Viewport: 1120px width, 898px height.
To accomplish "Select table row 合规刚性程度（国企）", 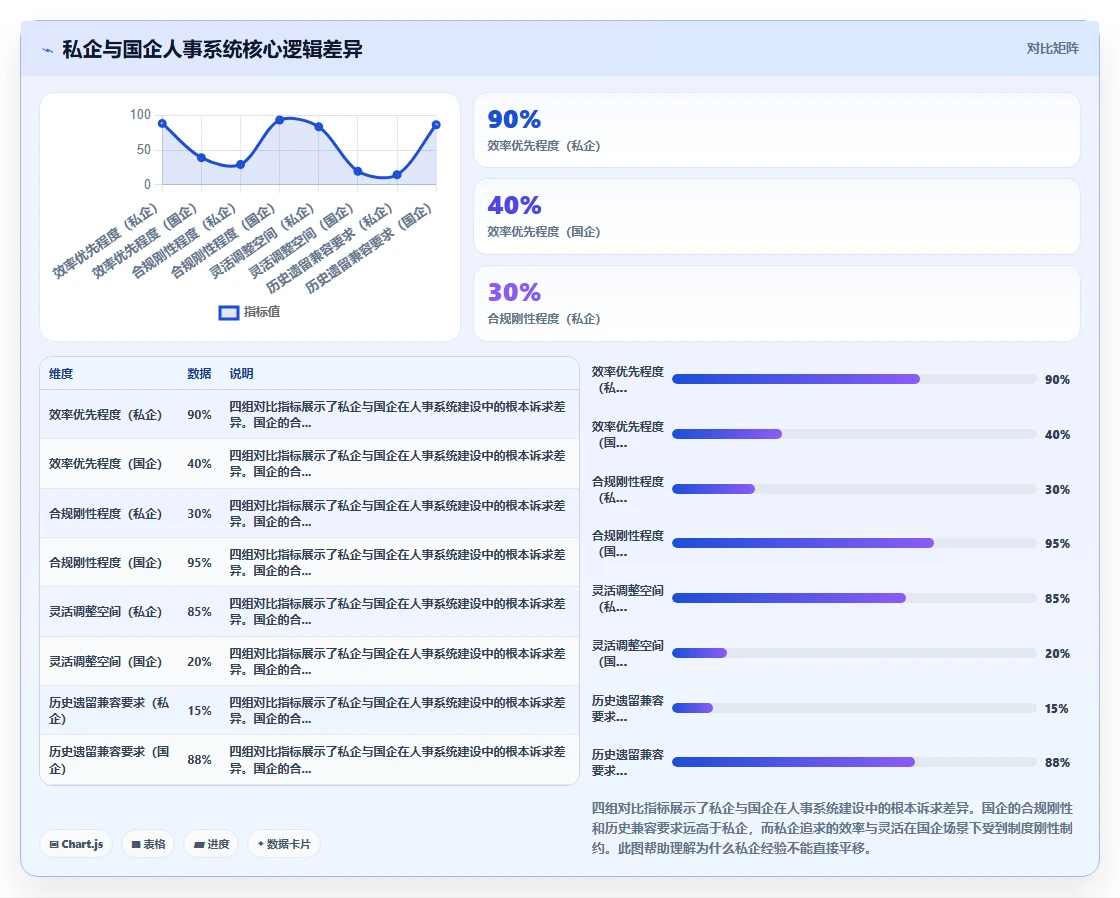I will point(309,562).
